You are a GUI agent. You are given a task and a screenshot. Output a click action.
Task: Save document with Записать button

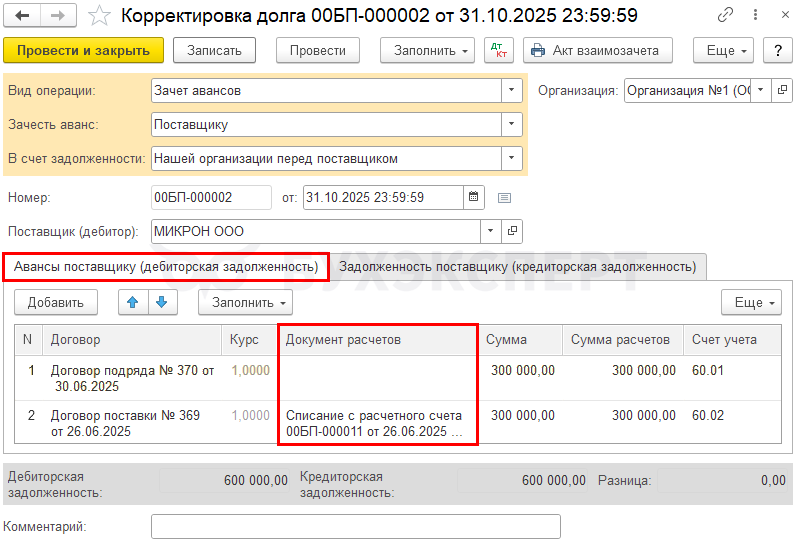coord(214,50)
